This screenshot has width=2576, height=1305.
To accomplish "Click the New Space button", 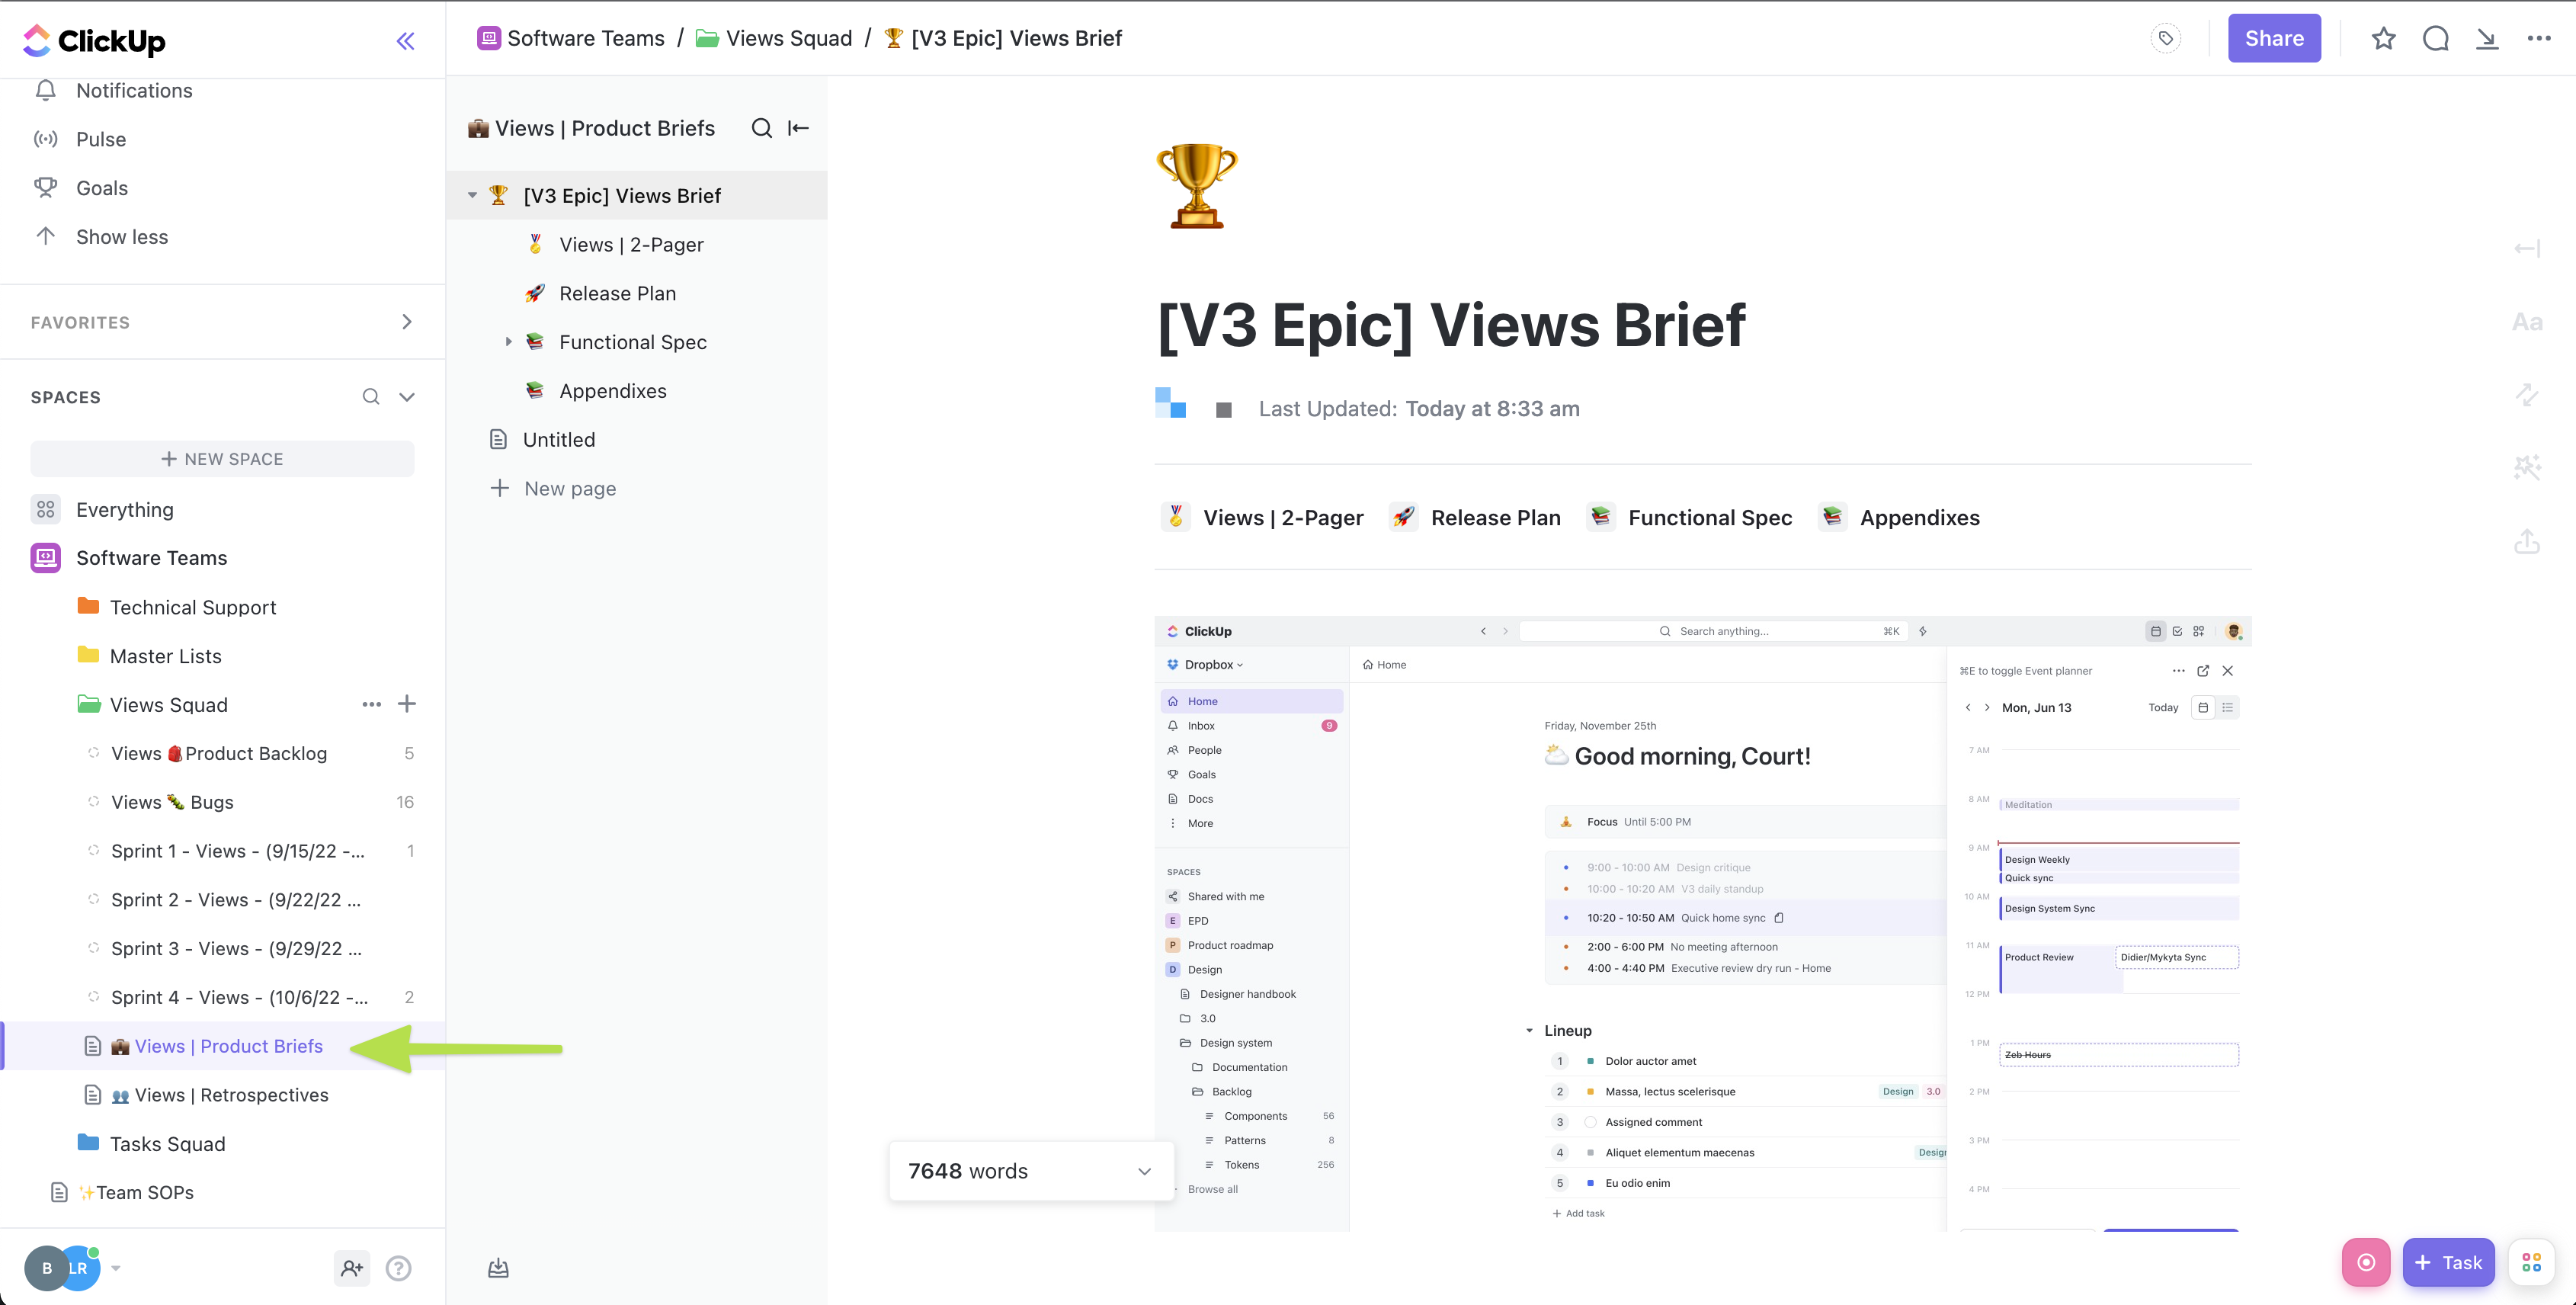I will coord(222,459).
